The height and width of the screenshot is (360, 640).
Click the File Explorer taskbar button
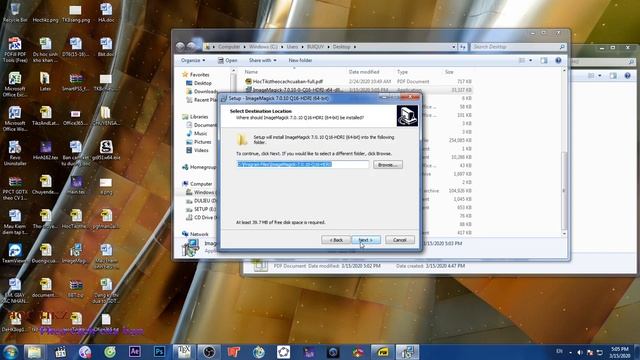click(x=34, y=352)
